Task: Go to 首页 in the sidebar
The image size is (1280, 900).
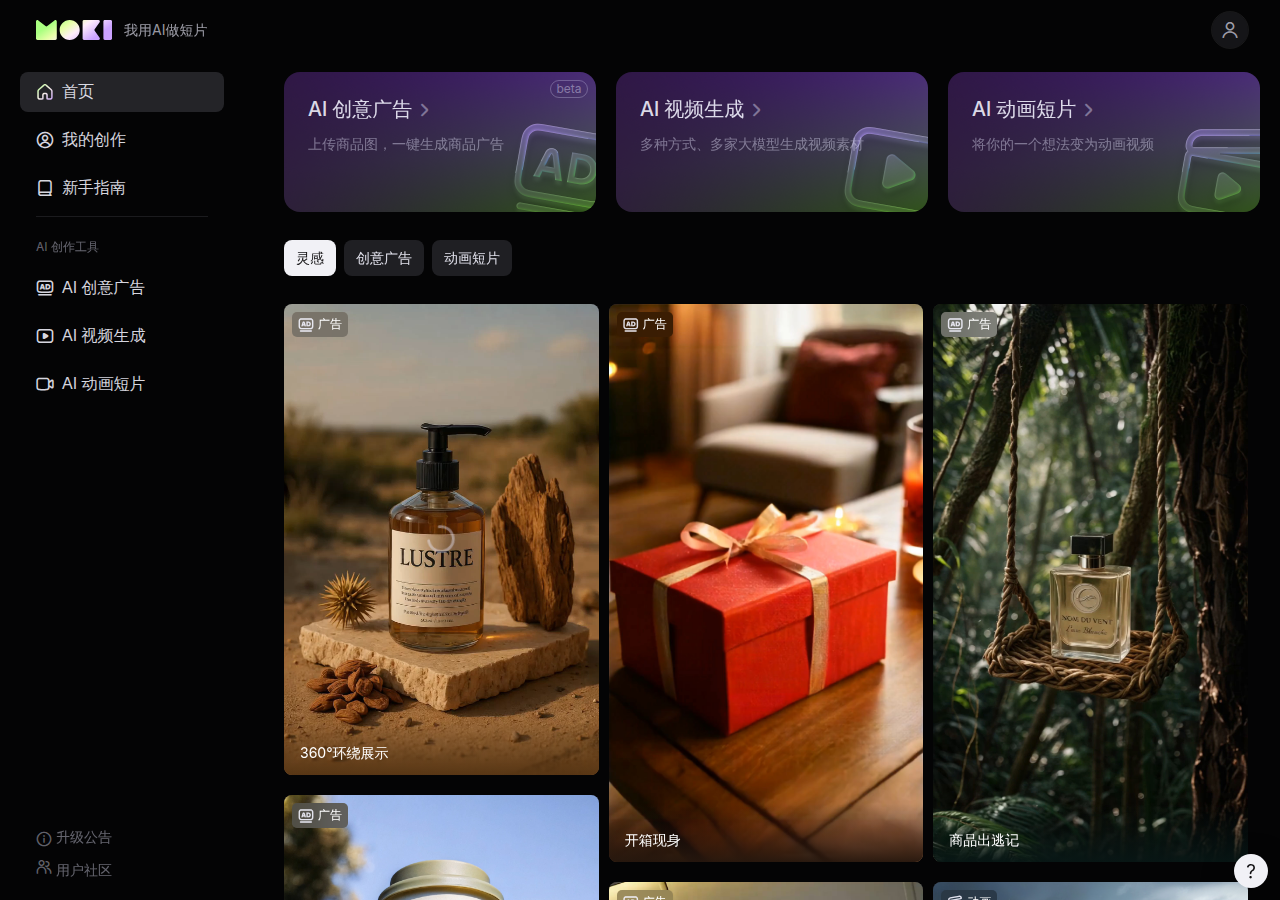Action: tap(122, 92)
